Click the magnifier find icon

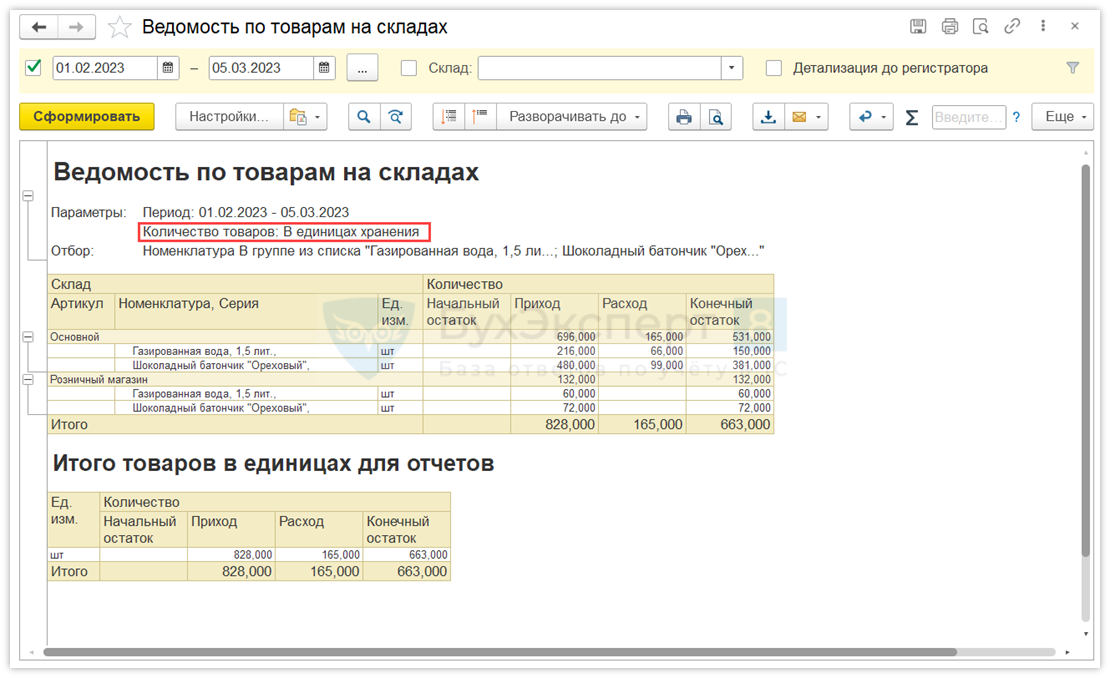click(x=364, y=117)
